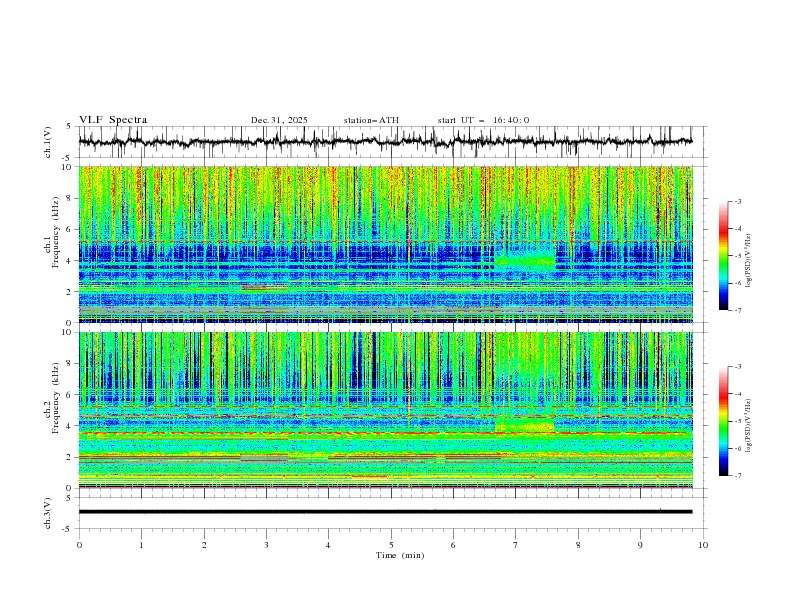Click the flat ch.3 voltage trace

(x=385, y=512)
